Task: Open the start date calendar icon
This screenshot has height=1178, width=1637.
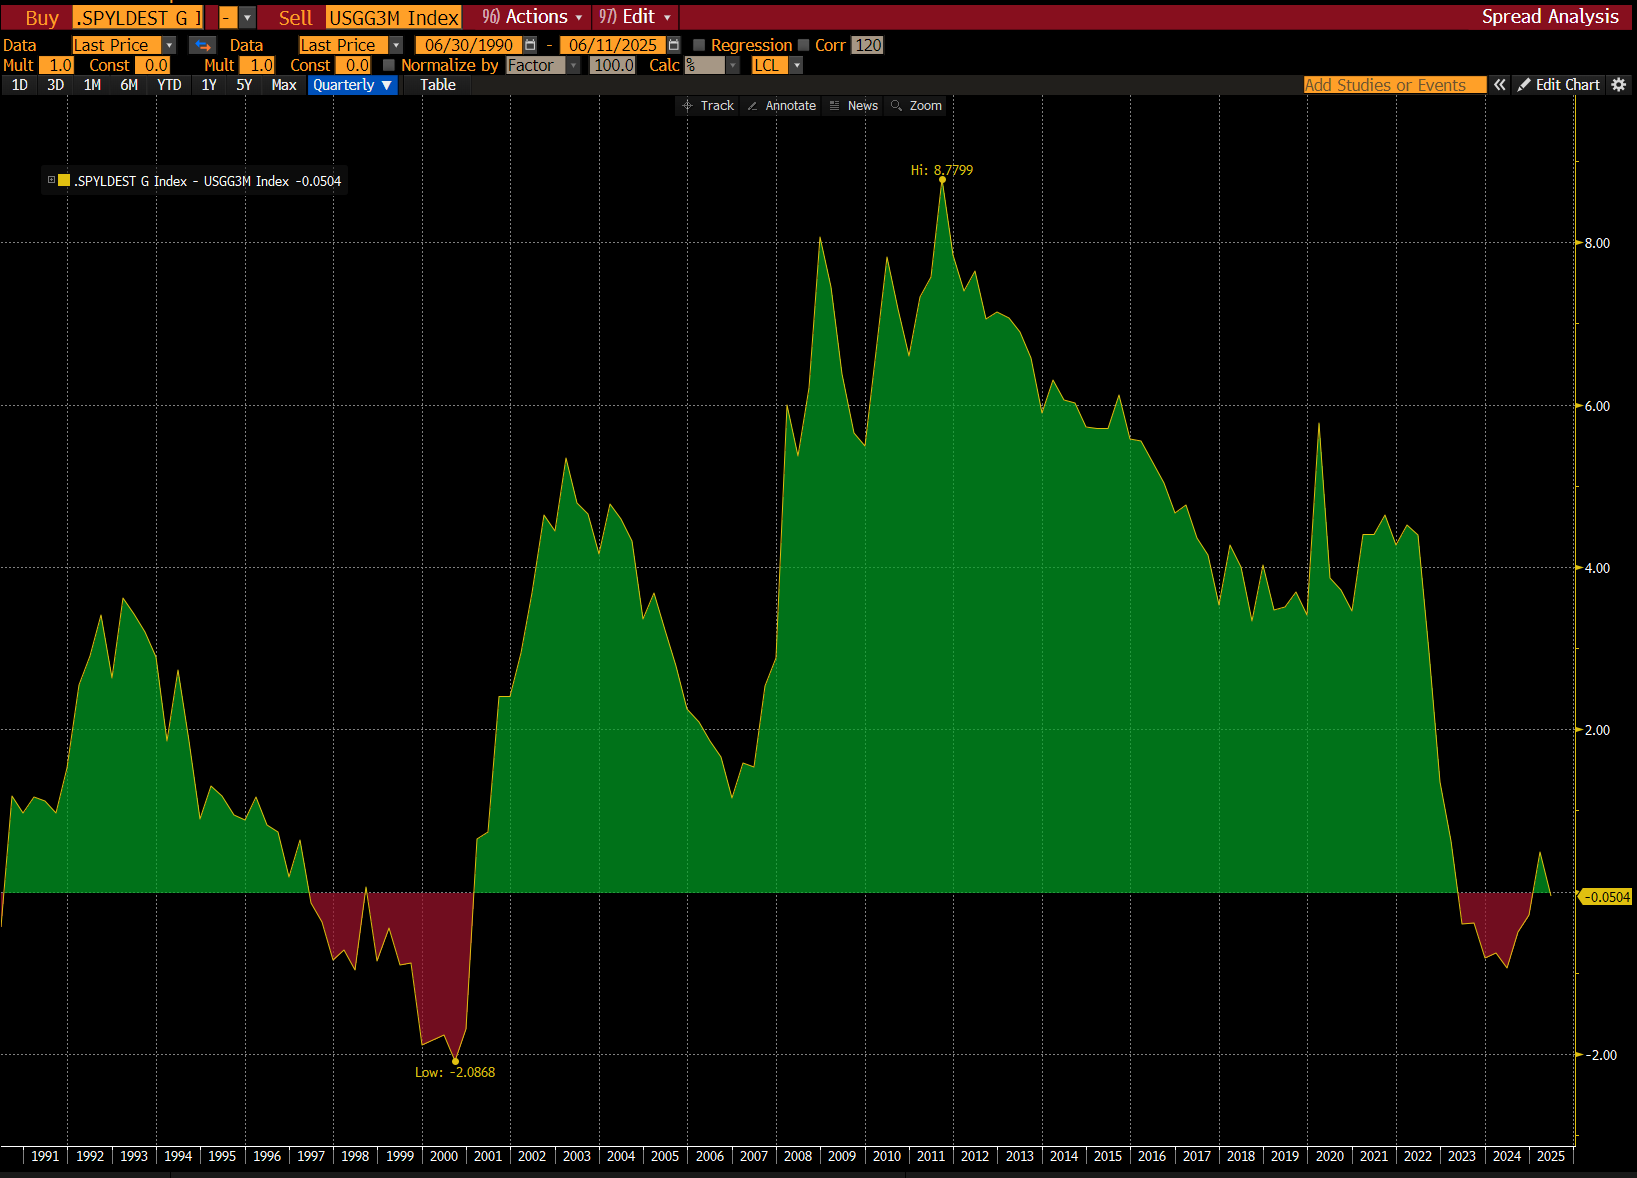Action: (x=531, y=45)
